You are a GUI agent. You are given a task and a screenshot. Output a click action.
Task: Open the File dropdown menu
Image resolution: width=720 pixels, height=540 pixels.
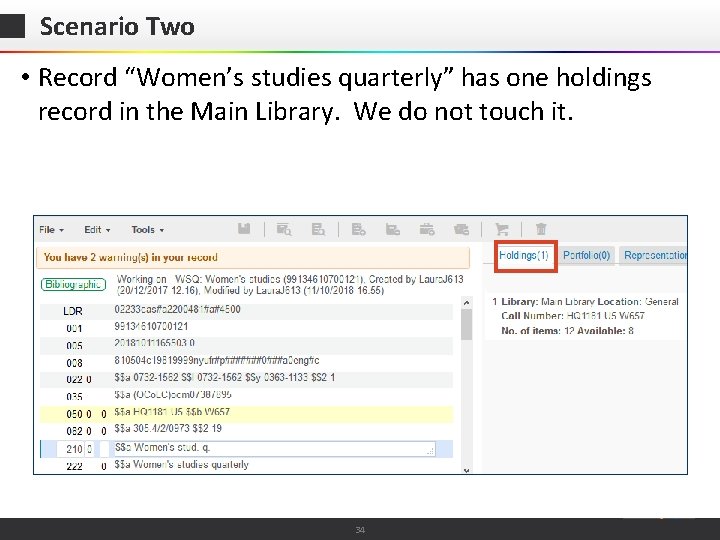51,230
